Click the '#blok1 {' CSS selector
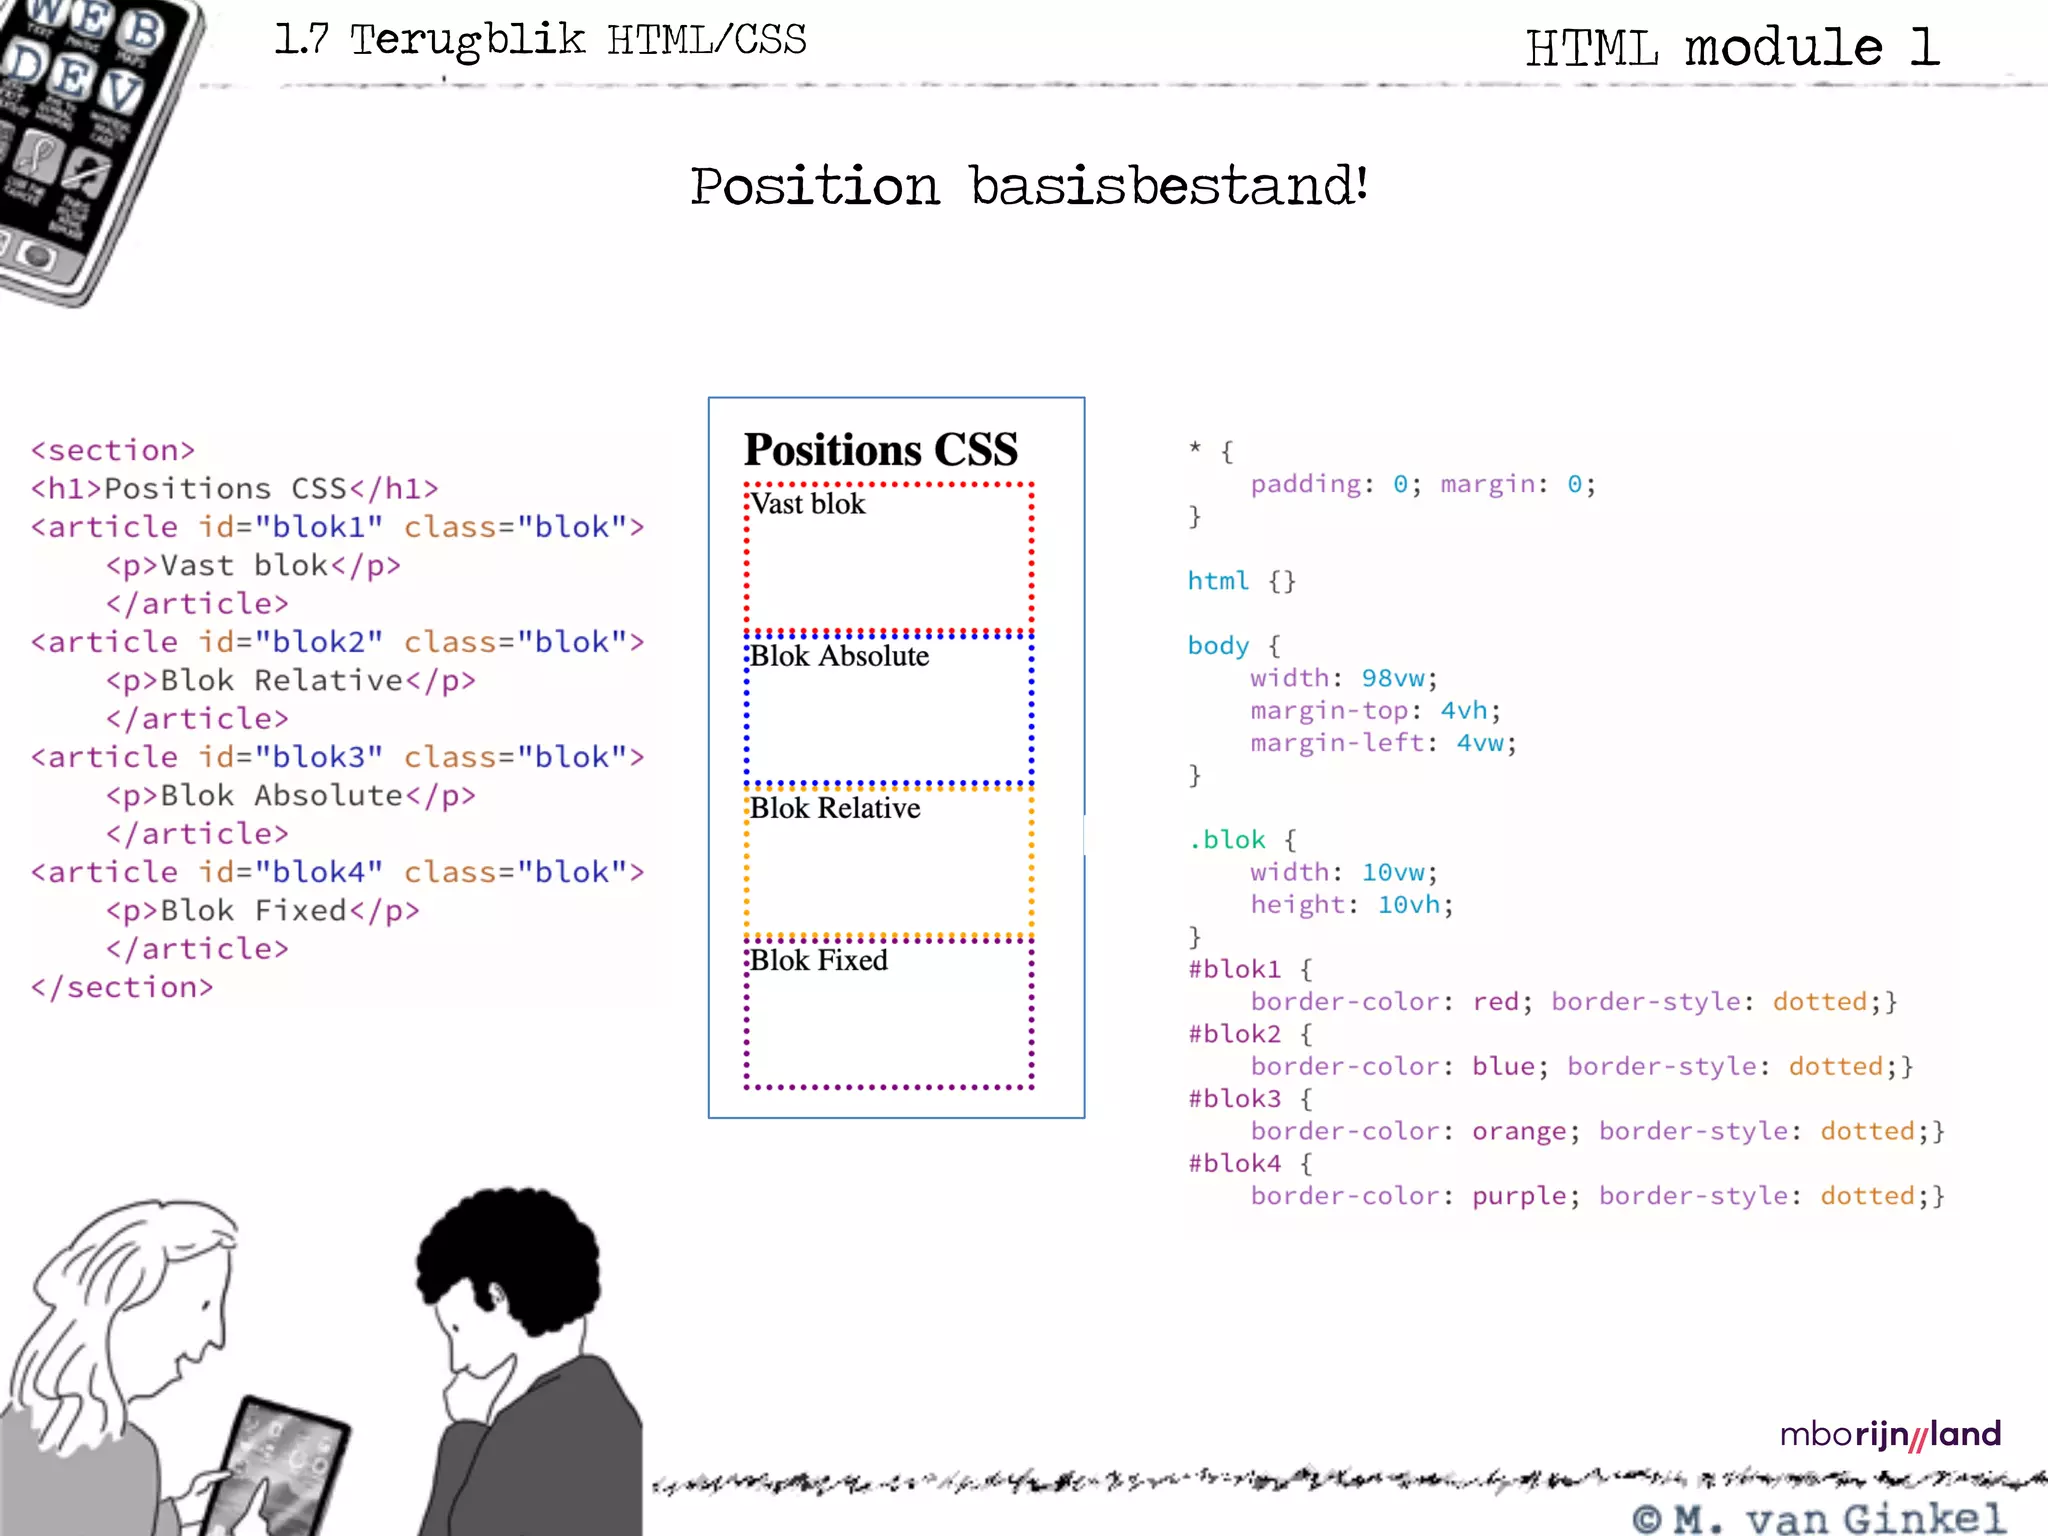2048x1536 pixels. 1250,969
